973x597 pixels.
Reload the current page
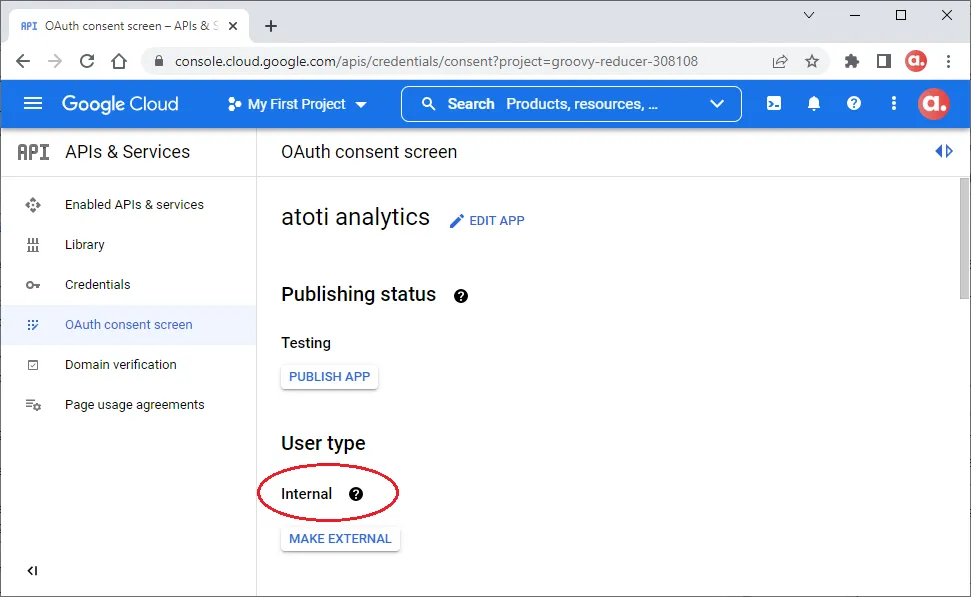click(87, 61)
